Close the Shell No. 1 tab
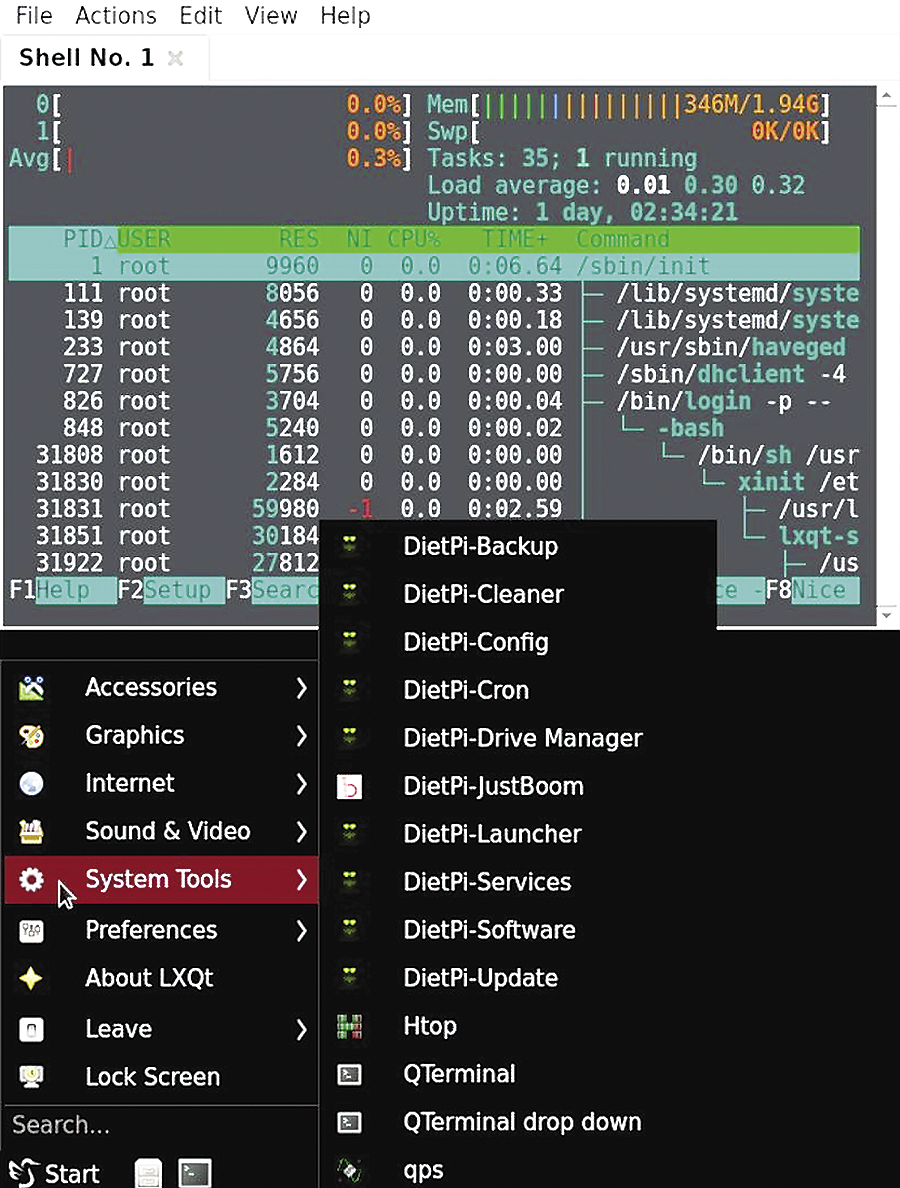 coord(175,58)
